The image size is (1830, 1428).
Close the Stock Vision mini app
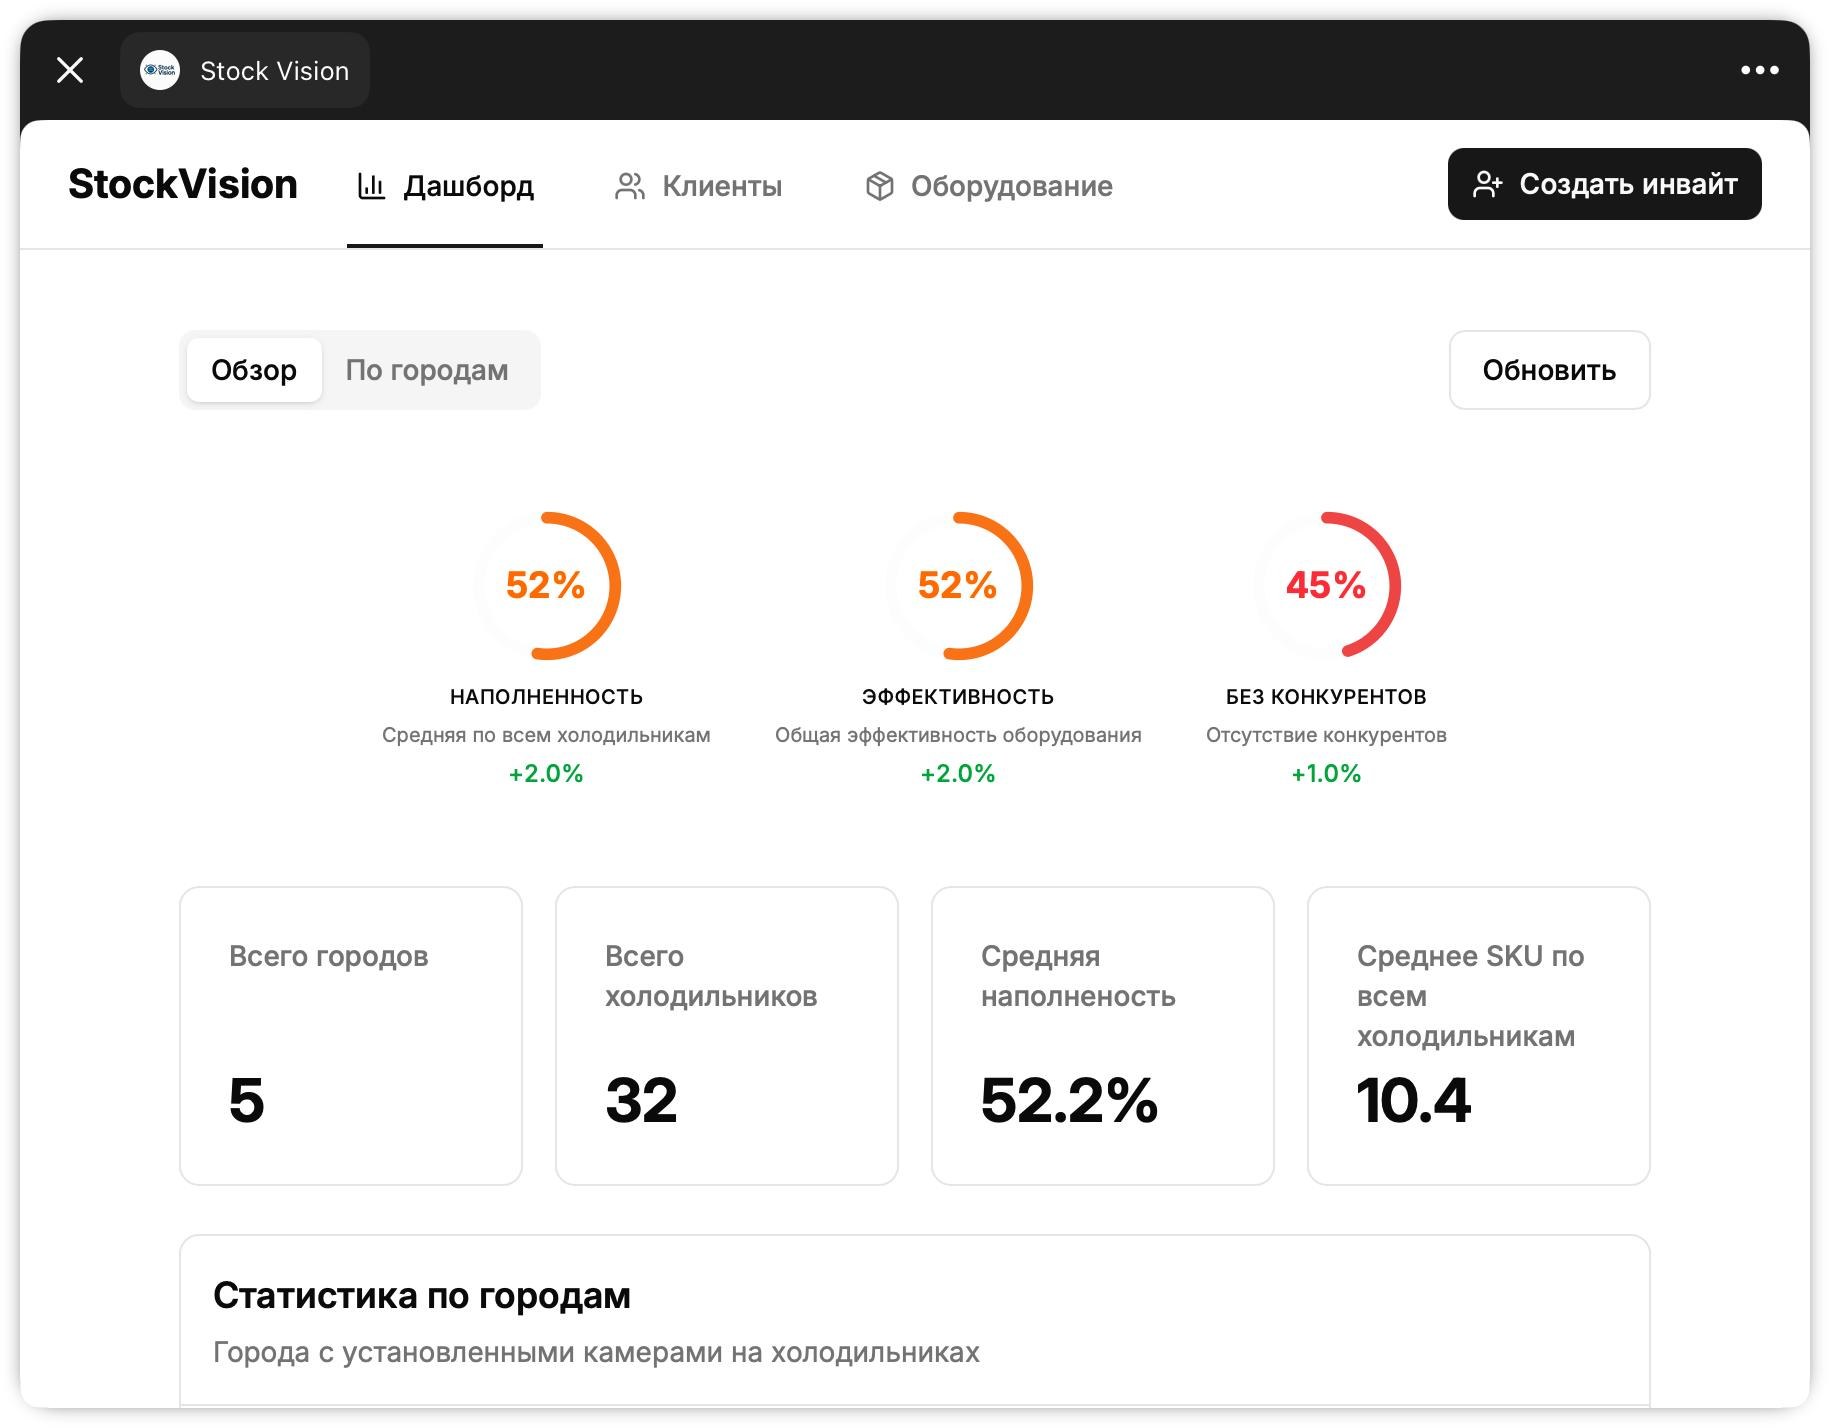point(70,70)
